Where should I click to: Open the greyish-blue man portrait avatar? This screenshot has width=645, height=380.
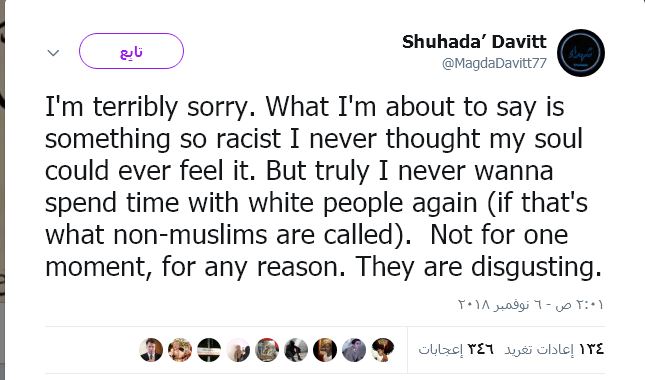click(354, 350)
